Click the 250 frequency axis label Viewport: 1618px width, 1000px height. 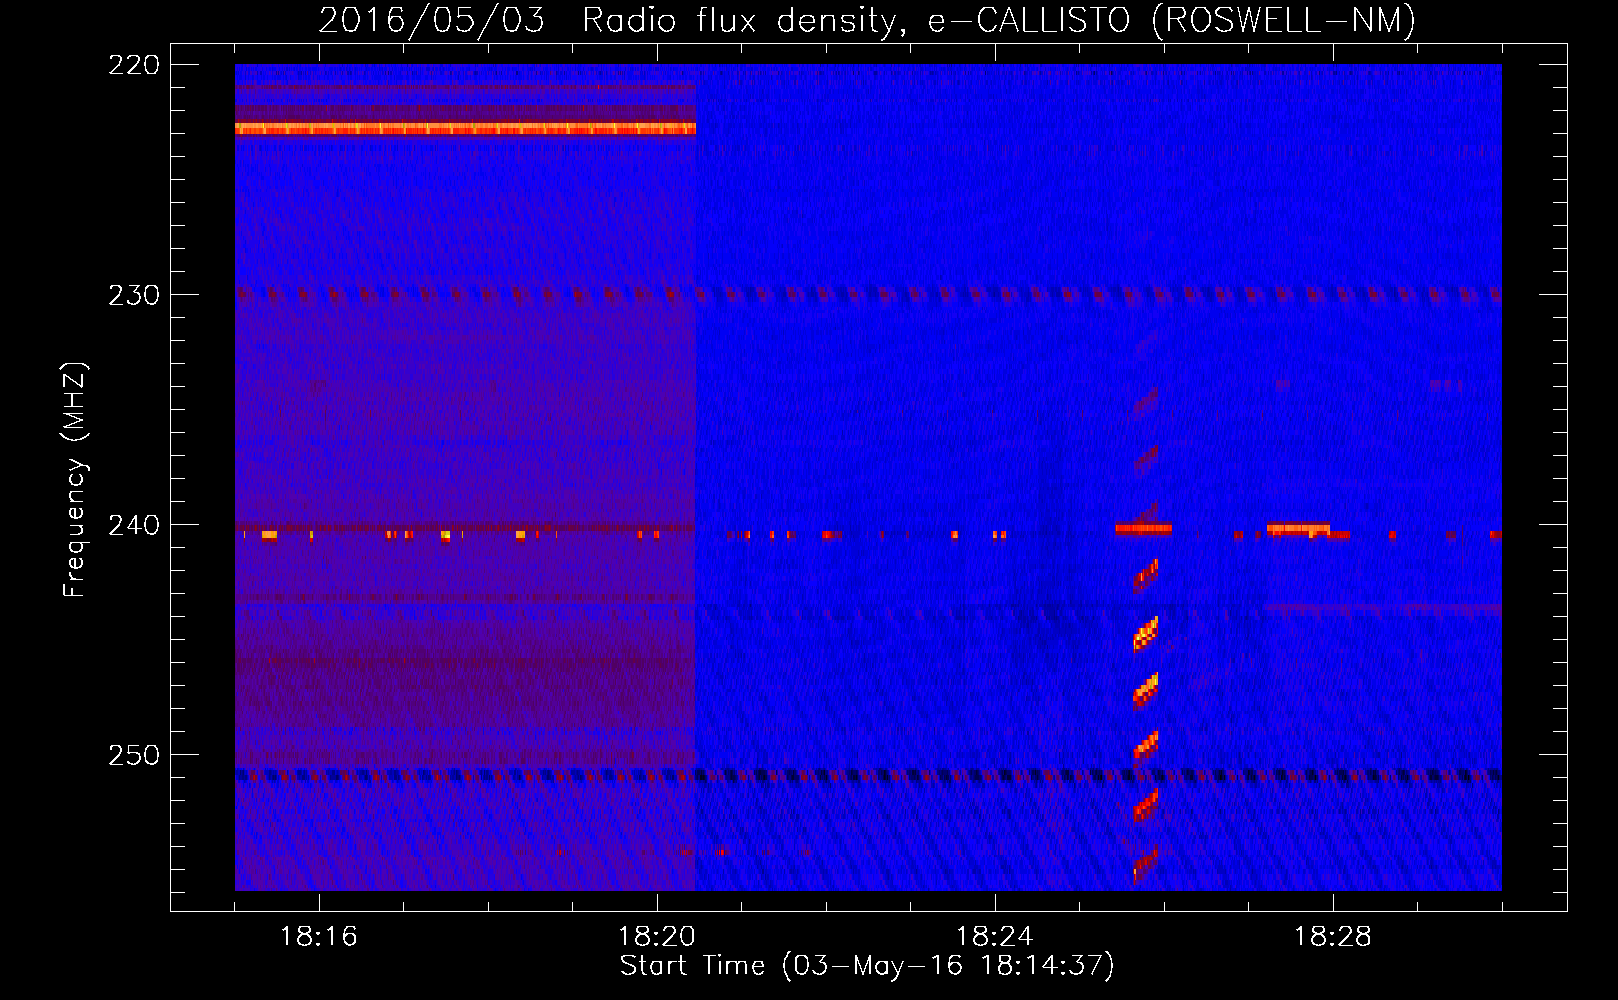(134, 755)
